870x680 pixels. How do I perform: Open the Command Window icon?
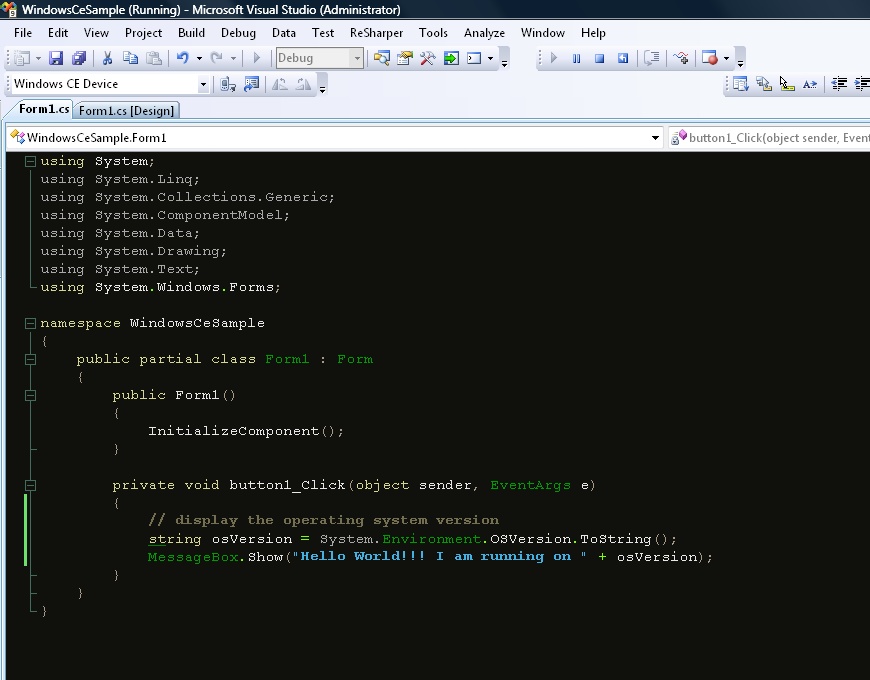click(474, 58)
